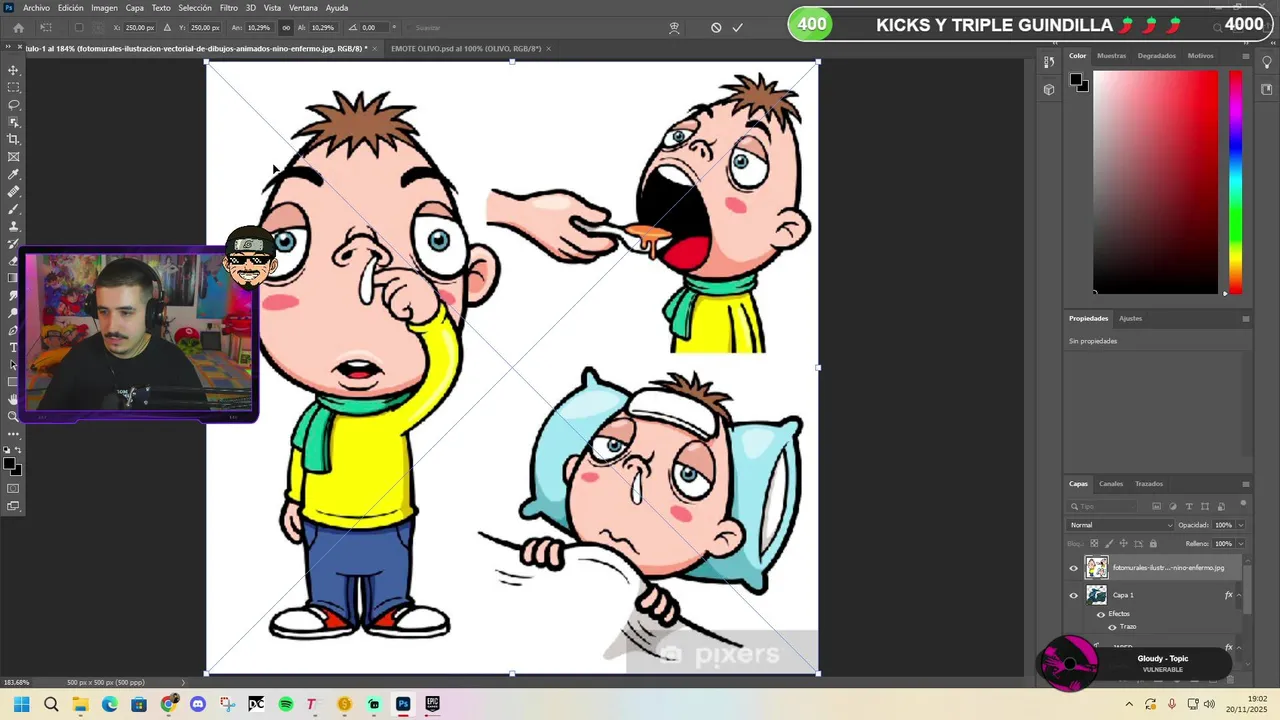Screen dimensions: 1280x720
Task: Filter layers by pixel layer icon
Action: pyautogui.click(x=1157, y=506)
